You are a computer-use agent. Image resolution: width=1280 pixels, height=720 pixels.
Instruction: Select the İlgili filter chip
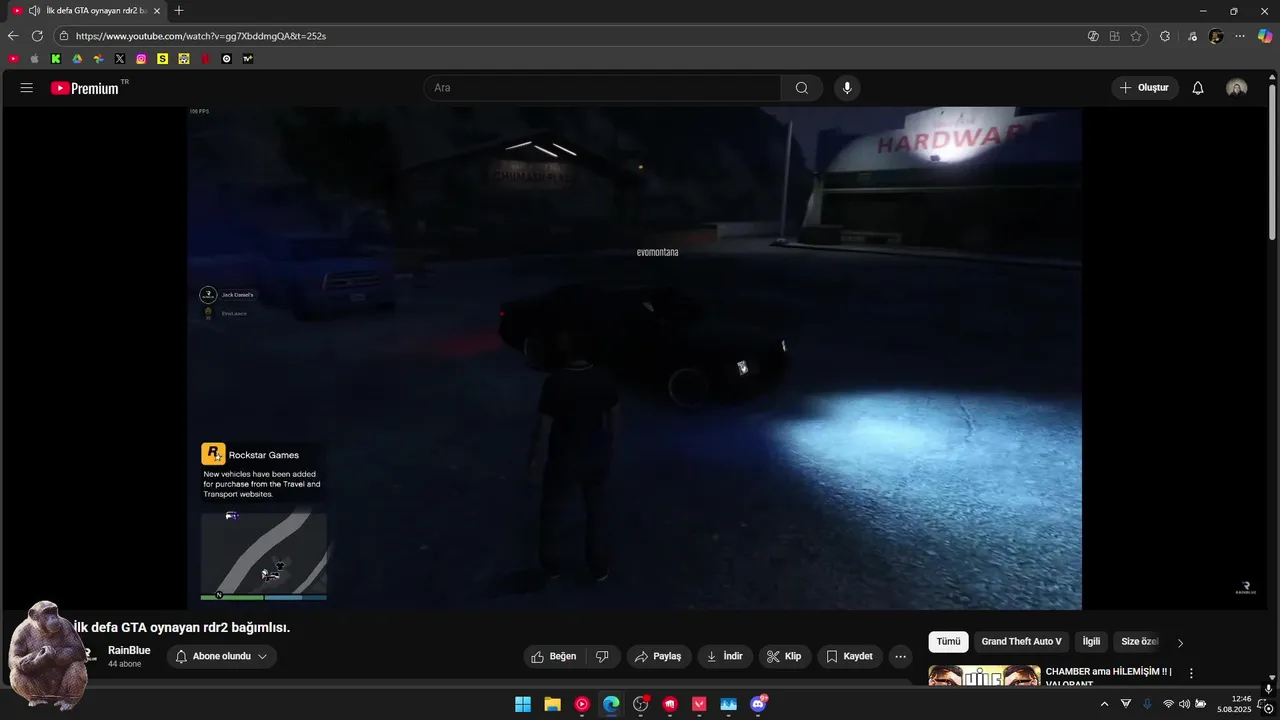pyautogui.click(x=1091, y=642)
